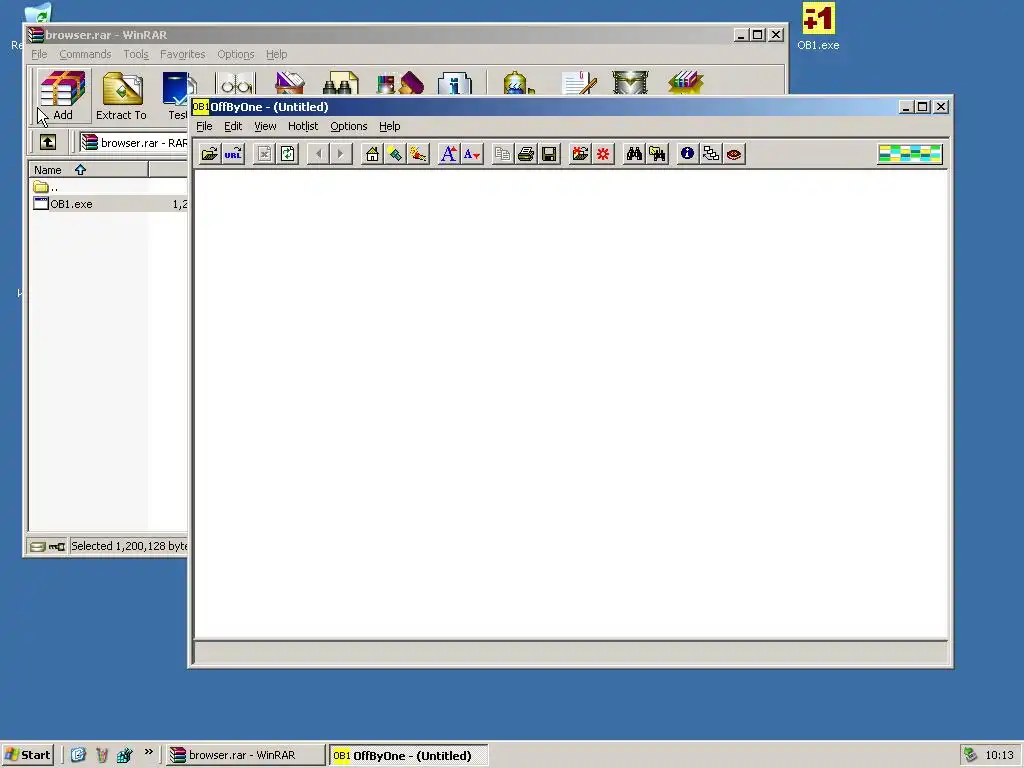Screen dimensions: 1024x768
Task: Open the File menu in OffByOne
Action: point(204,126)
